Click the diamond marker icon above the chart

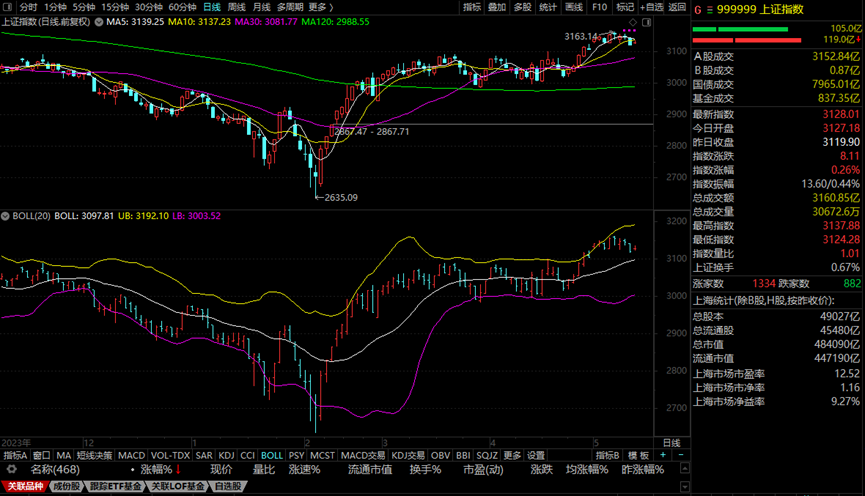coord(633,22)
